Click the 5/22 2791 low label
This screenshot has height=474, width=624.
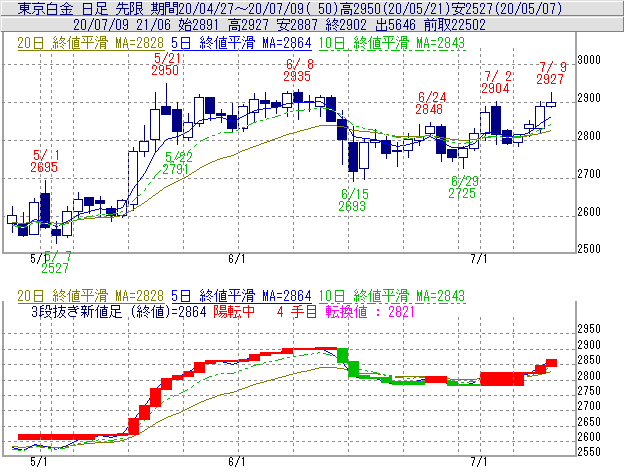point(176,163)
